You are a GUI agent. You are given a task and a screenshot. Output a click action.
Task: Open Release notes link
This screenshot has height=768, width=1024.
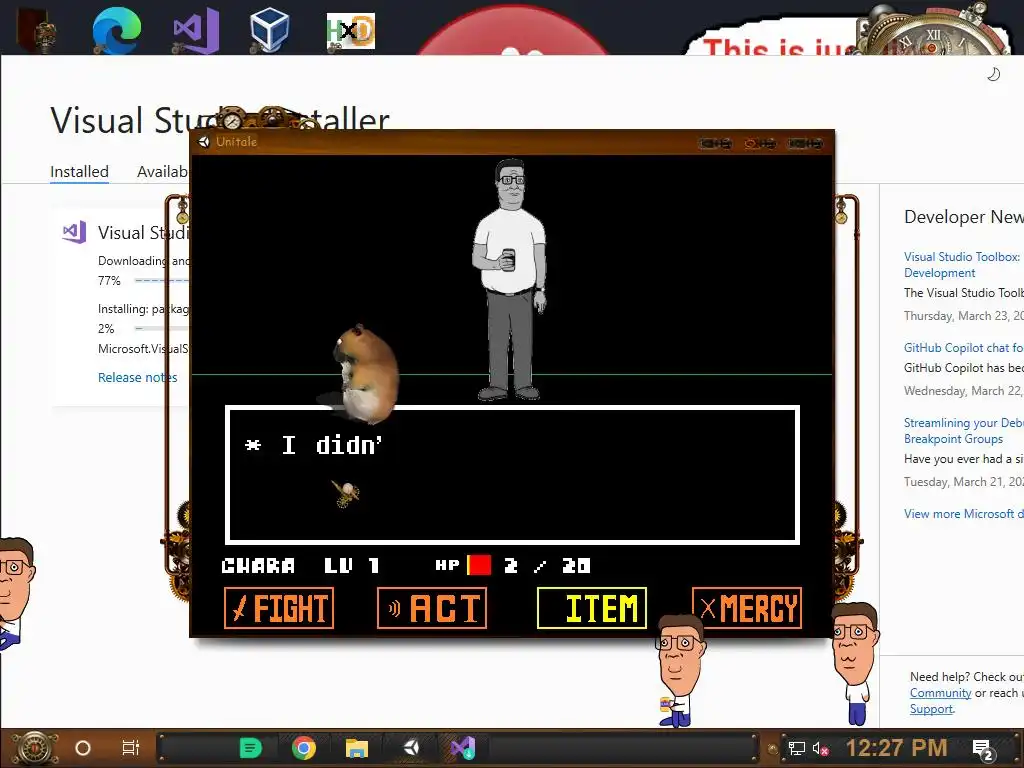(138, 377)
